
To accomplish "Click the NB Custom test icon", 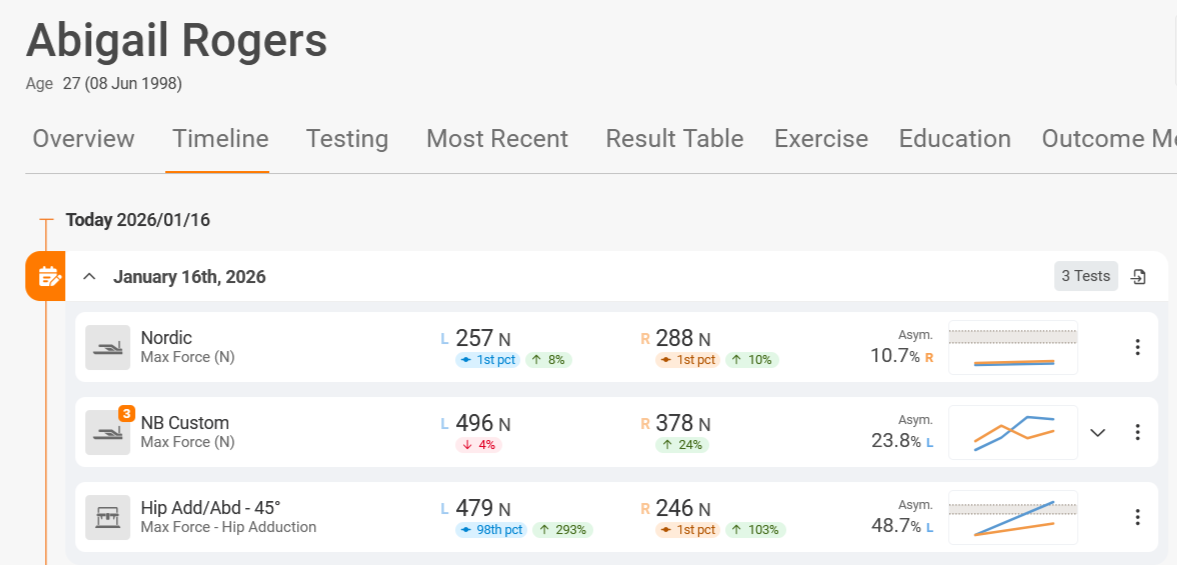I will click(107, 433).
